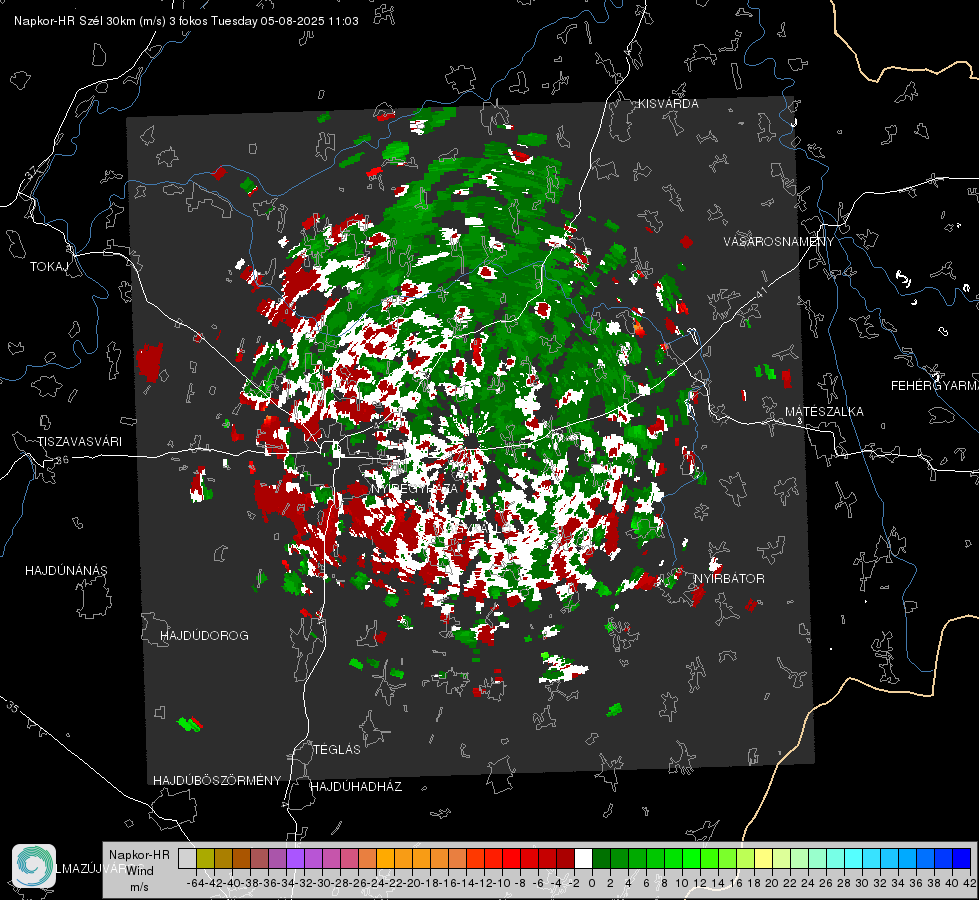Click the pale yellow legend swatch above 18

764,858
